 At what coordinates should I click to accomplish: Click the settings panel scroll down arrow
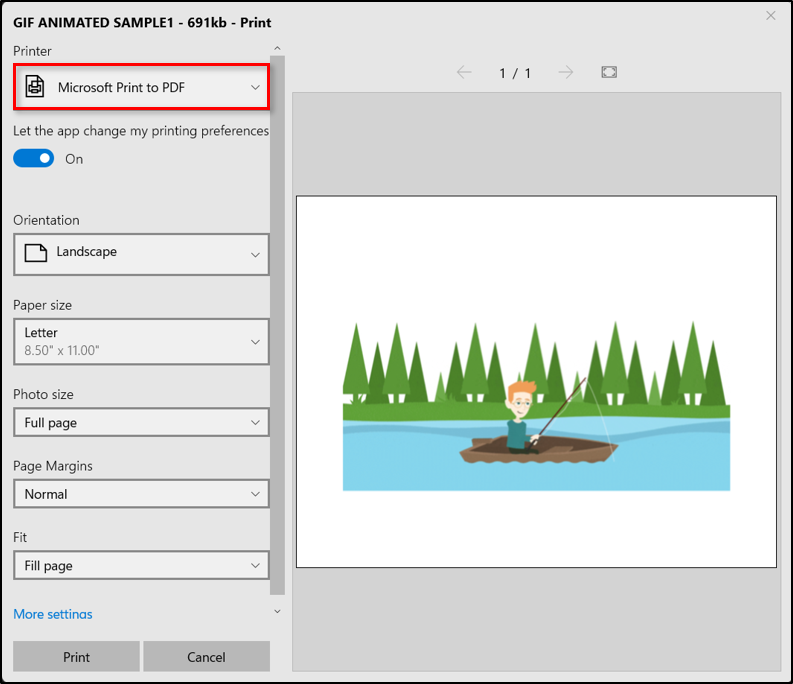(277, 611)
